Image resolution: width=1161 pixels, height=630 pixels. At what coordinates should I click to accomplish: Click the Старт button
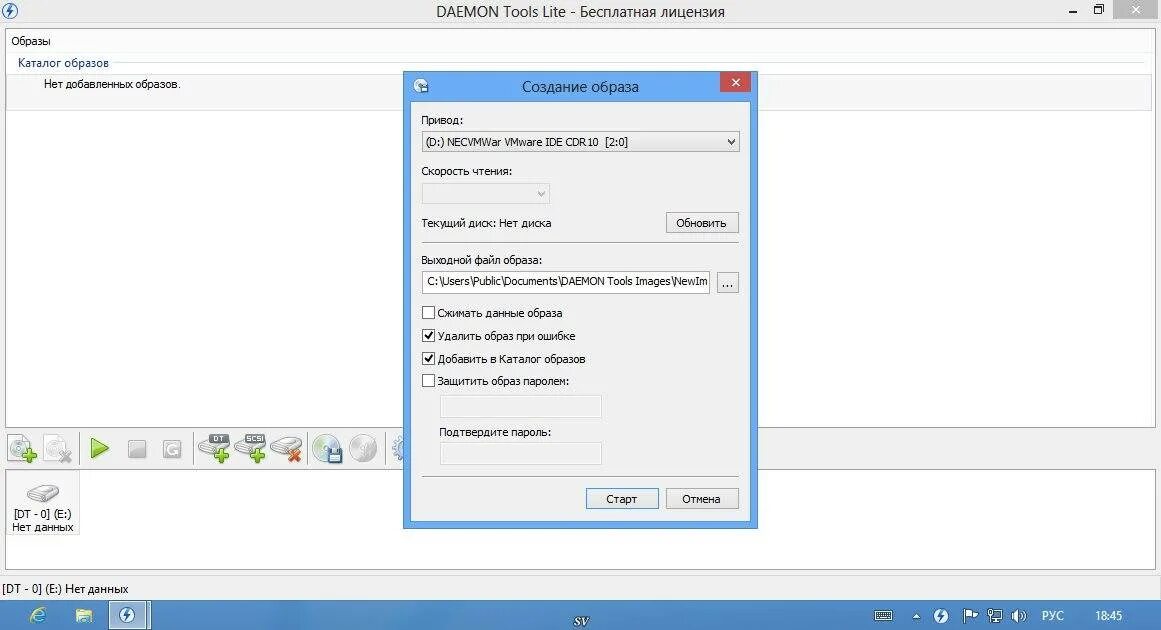[621, 499]
